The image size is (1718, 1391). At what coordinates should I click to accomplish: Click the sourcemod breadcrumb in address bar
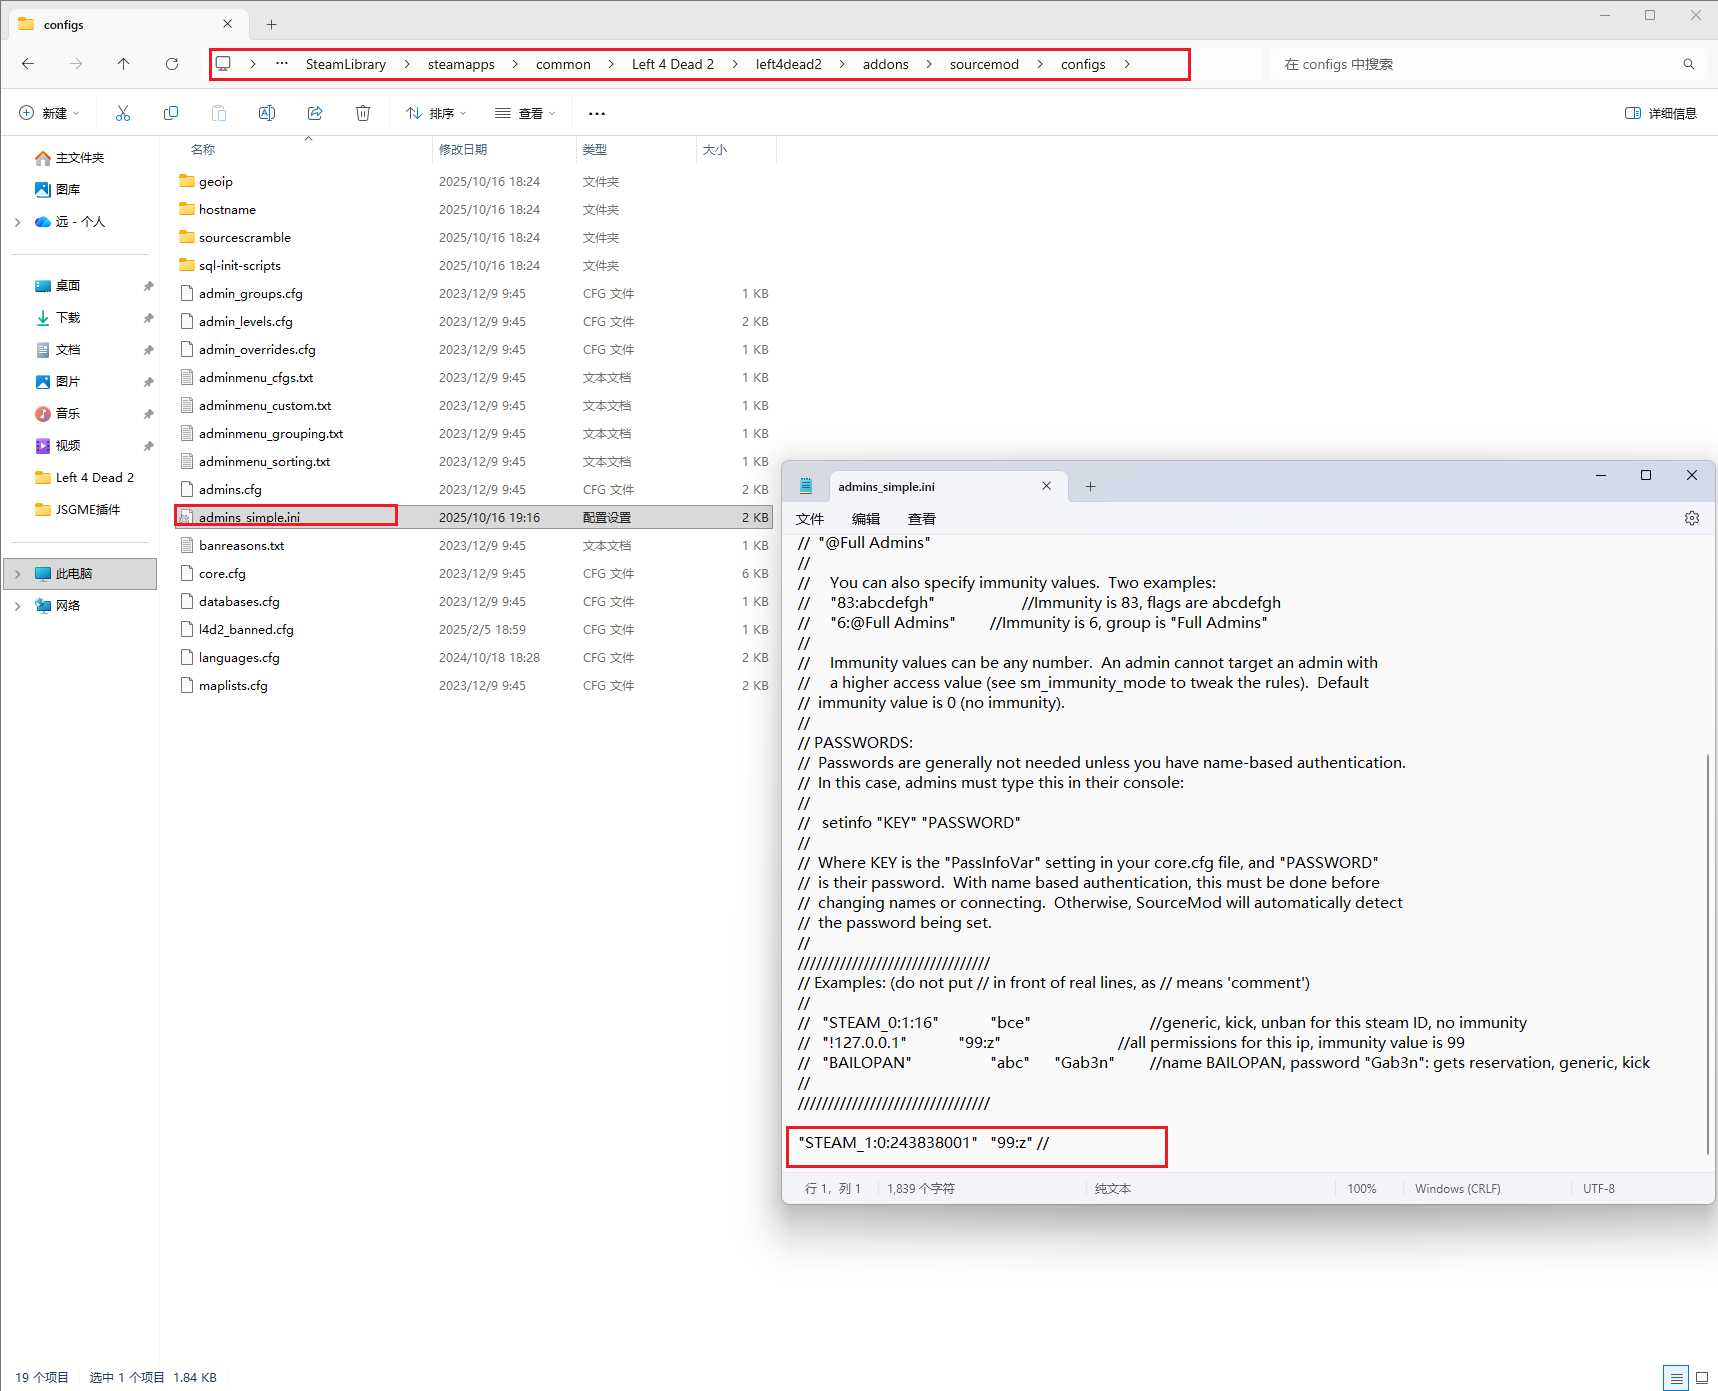click(984, 64)
